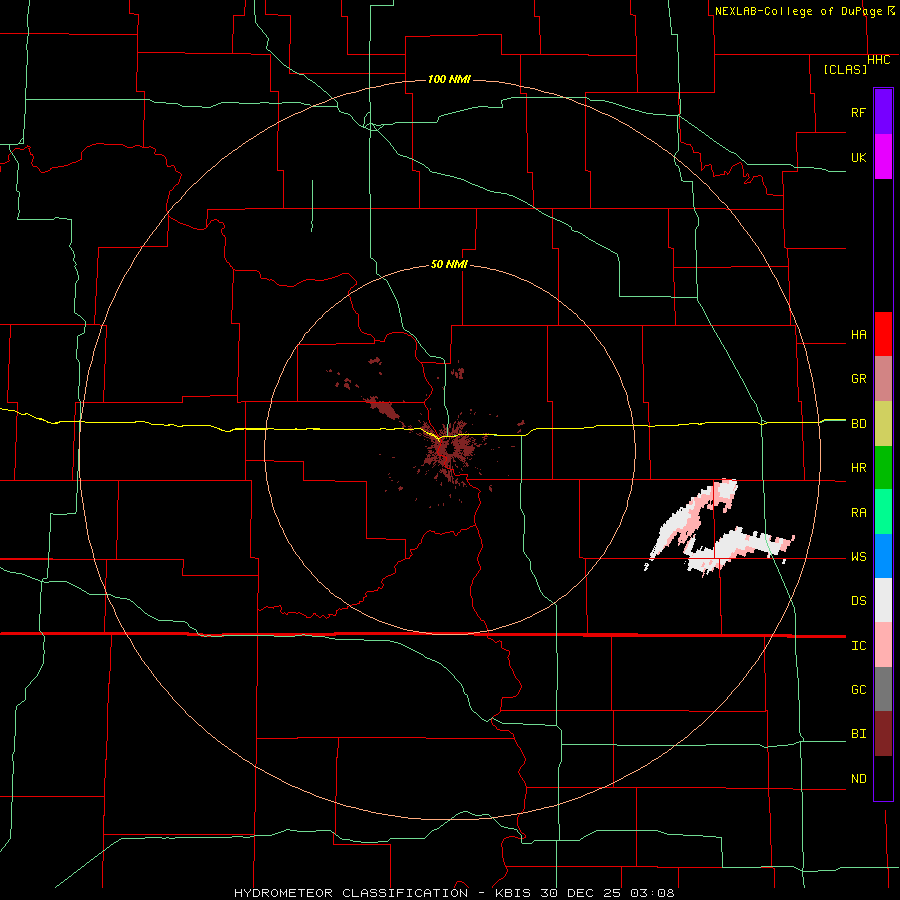
Task: Click the ND black legend swatch
Action: point(883,778)
